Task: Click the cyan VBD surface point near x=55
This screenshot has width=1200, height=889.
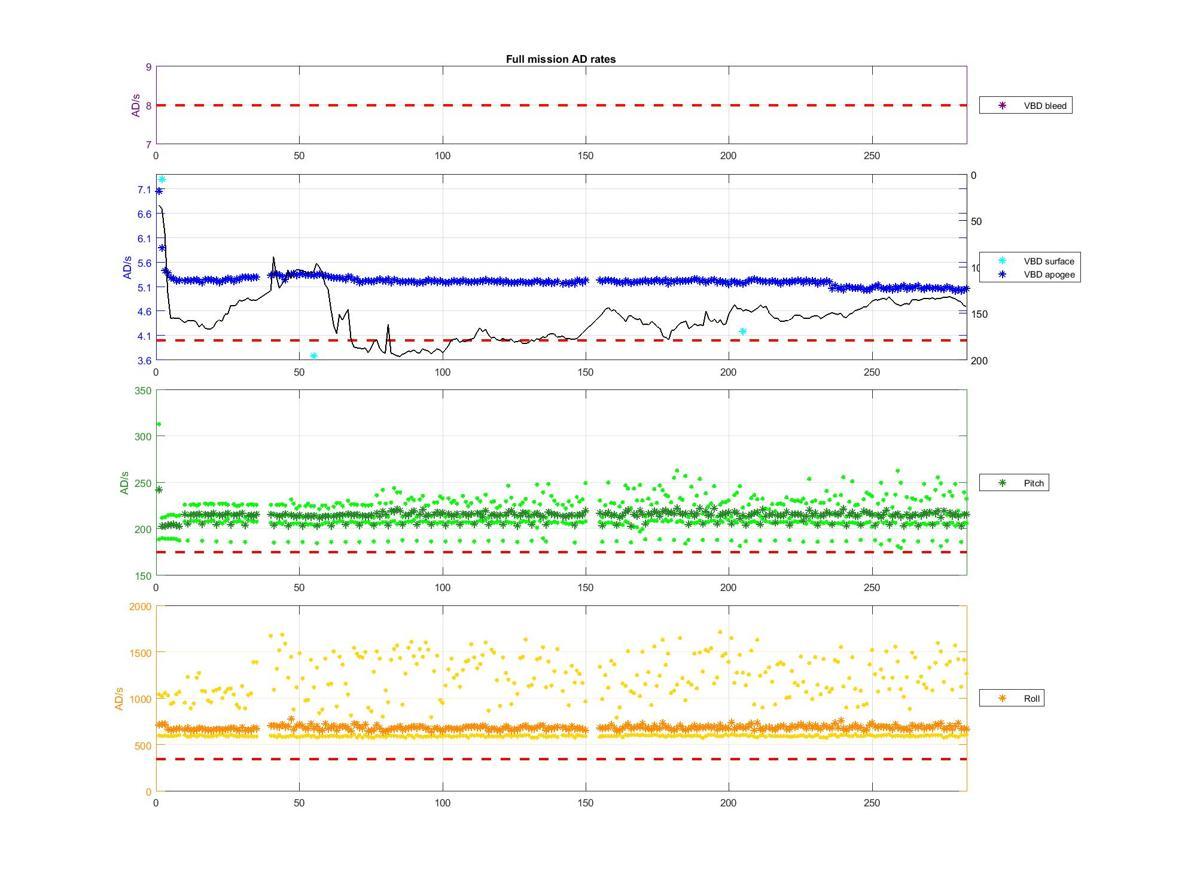Action: click(314, 355)
